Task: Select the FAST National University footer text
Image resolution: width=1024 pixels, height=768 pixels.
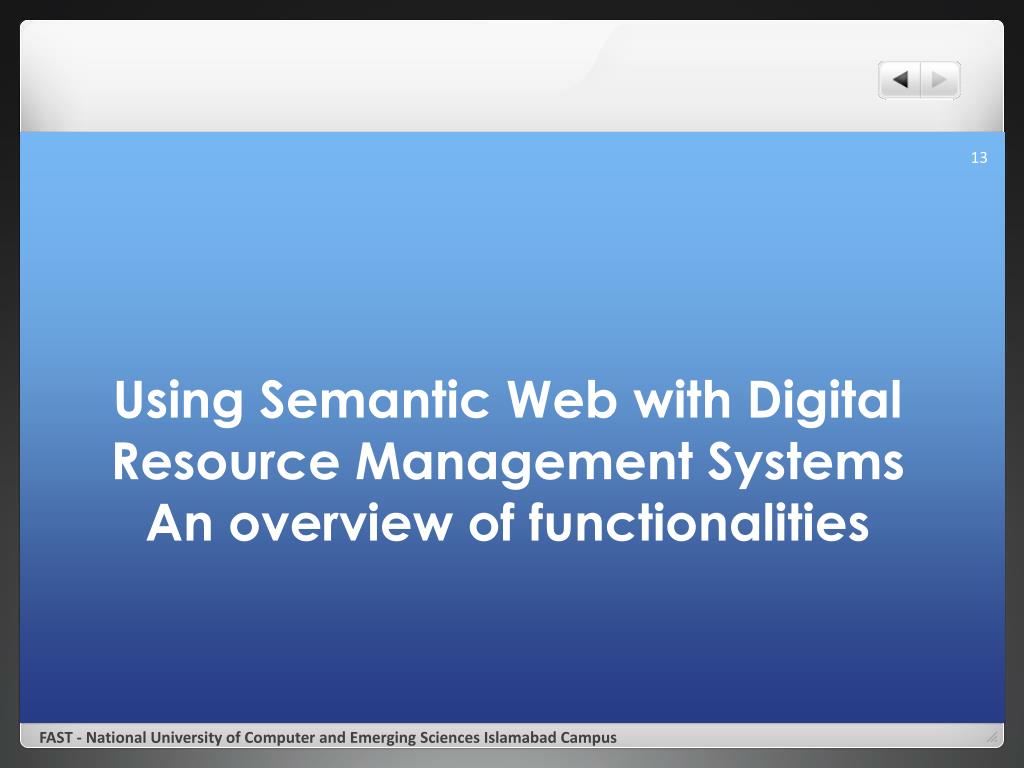Action: [x=328, y=737]
